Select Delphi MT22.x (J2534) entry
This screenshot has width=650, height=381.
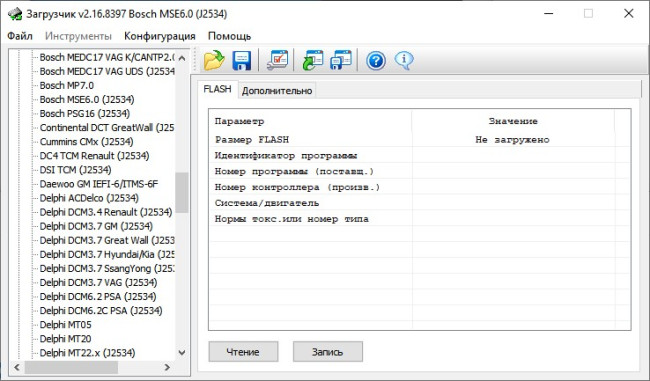point(87,353)
